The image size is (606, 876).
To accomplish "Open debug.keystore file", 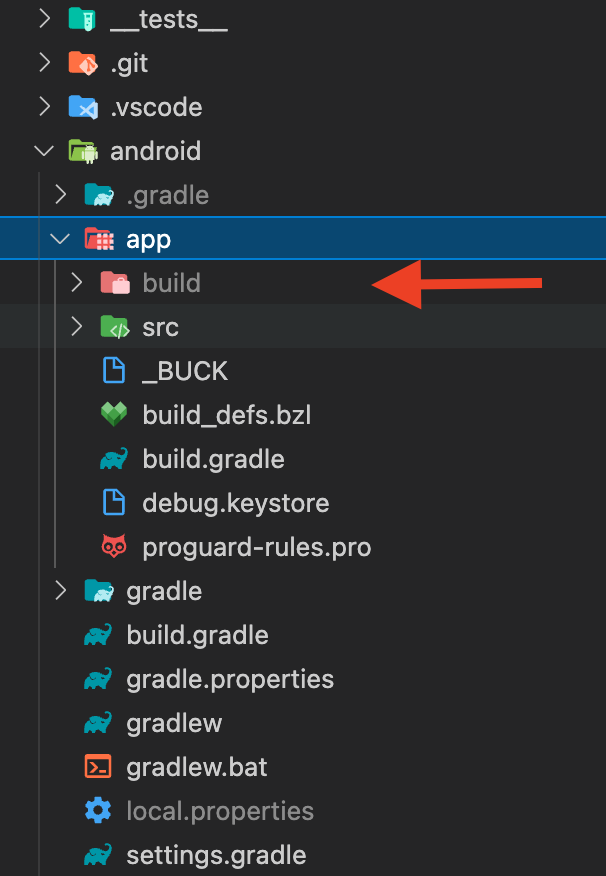I will (235, 503).
